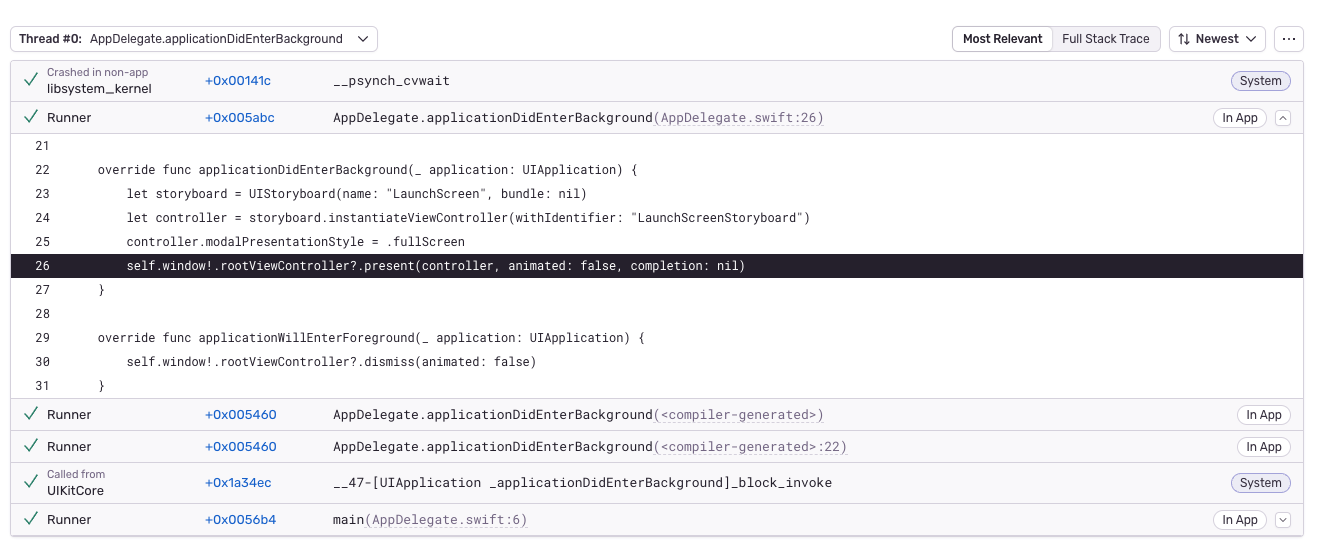Click the Crashed in non-app label

tap(97, 73)
